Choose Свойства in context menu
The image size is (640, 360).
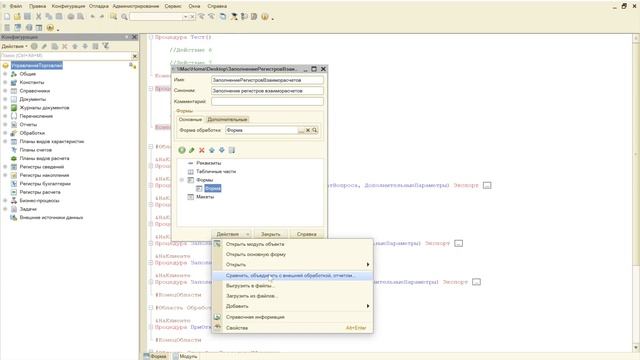click(x=292, y=328)
